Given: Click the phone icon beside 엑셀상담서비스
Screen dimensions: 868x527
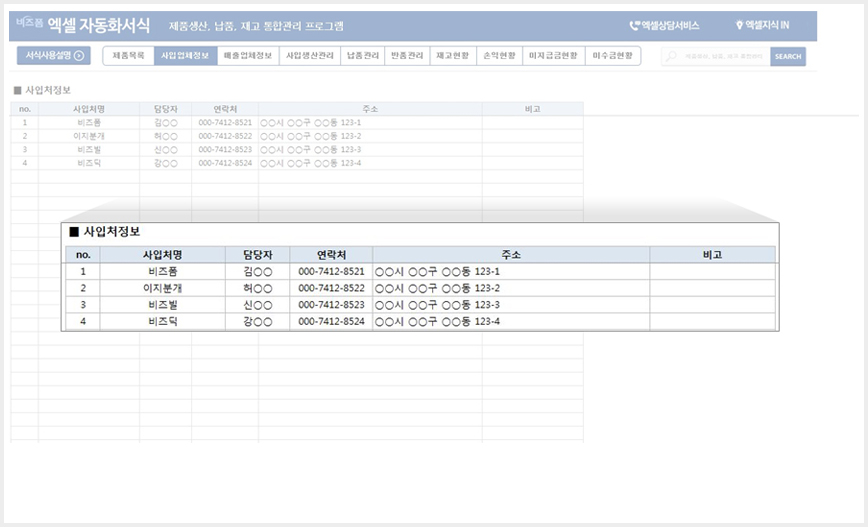Looking at the screenshot, I should click(x=634, y=25).
